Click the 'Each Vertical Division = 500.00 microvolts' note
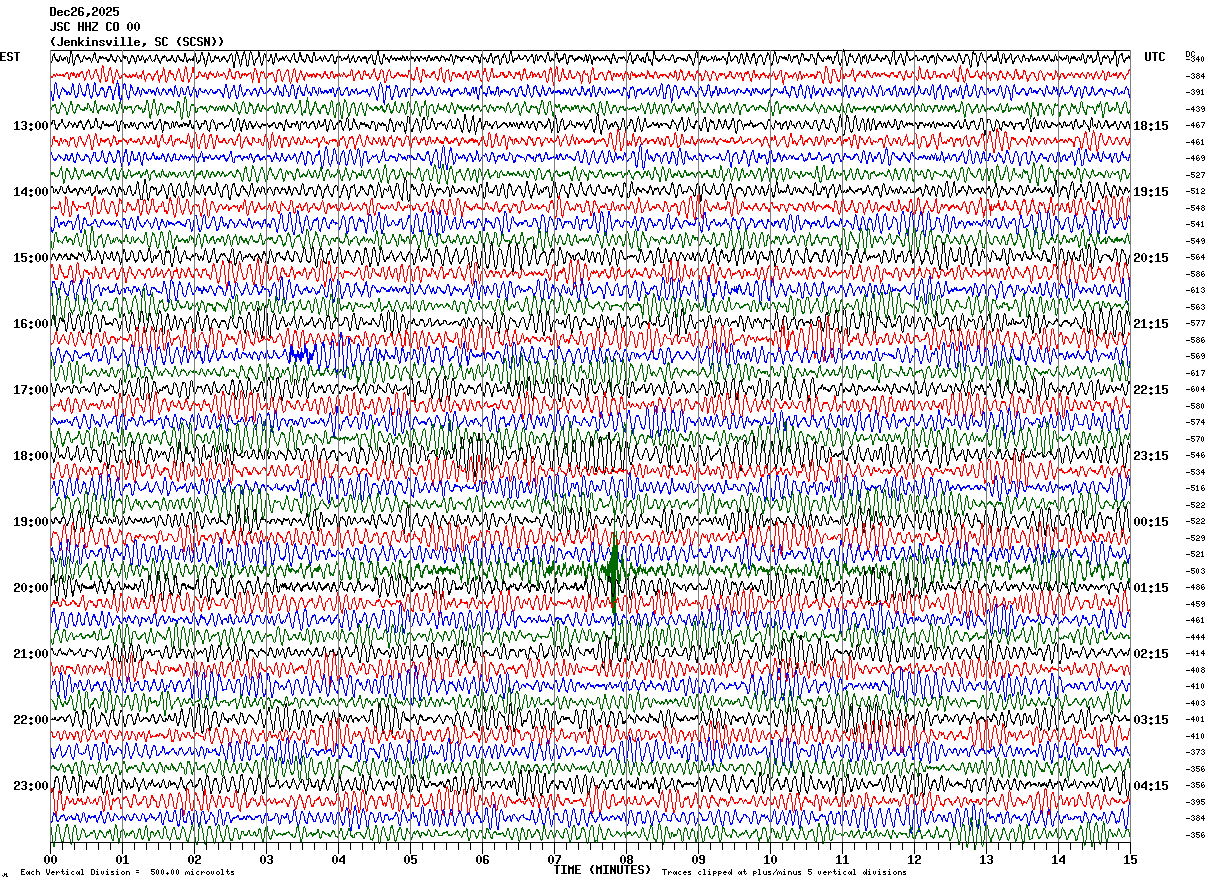 pos(127,872)
